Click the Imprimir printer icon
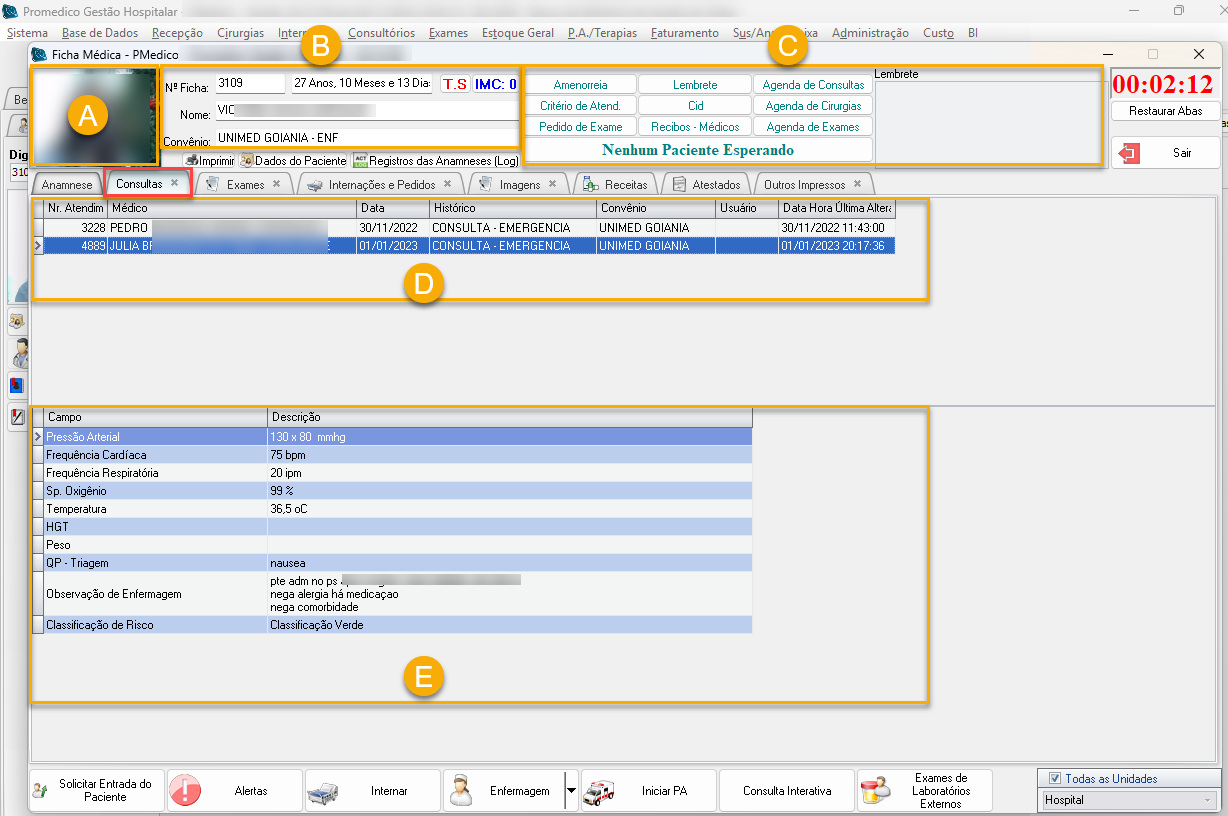This screenshot has height=816, width=1228. [x=191, y=160]
